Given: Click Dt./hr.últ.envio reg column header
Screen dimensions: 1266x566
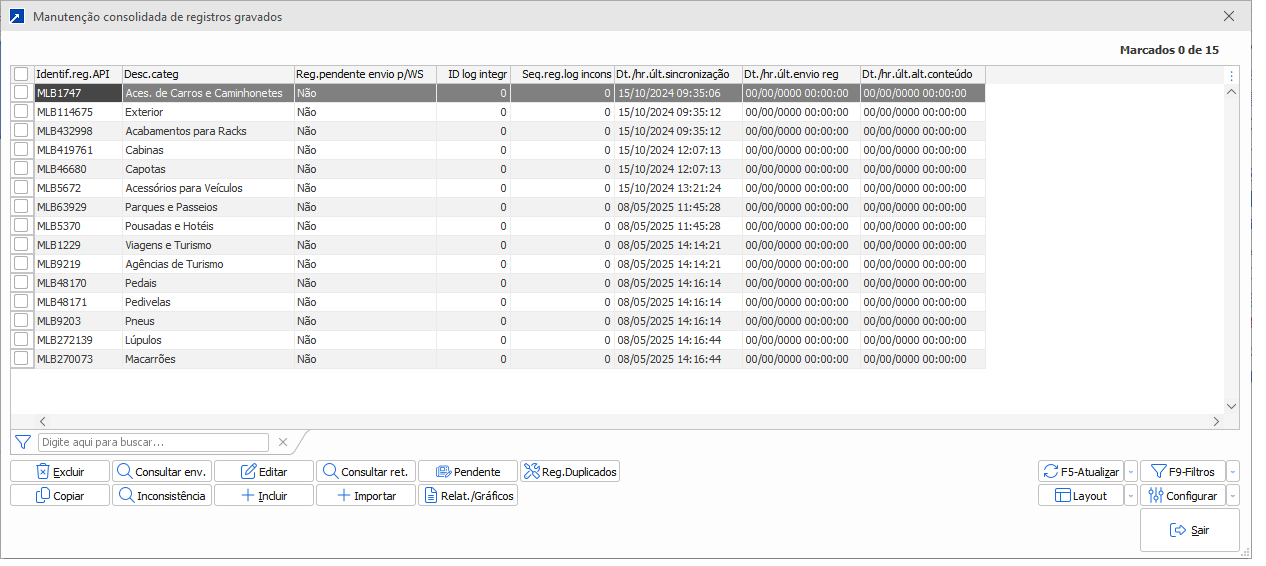Looking at the screenshot, I should 801,74.
